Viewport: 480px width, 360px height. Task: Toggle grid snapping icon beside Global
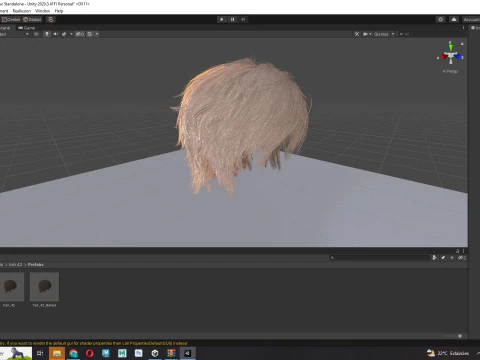[51, 19]
